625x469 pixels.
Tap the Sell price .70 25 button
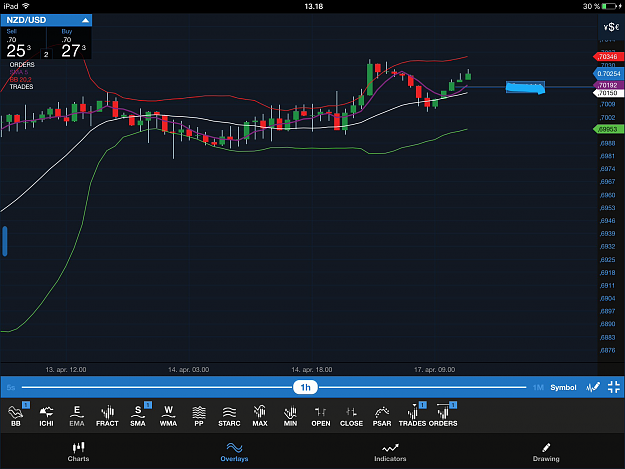point(23,43)
